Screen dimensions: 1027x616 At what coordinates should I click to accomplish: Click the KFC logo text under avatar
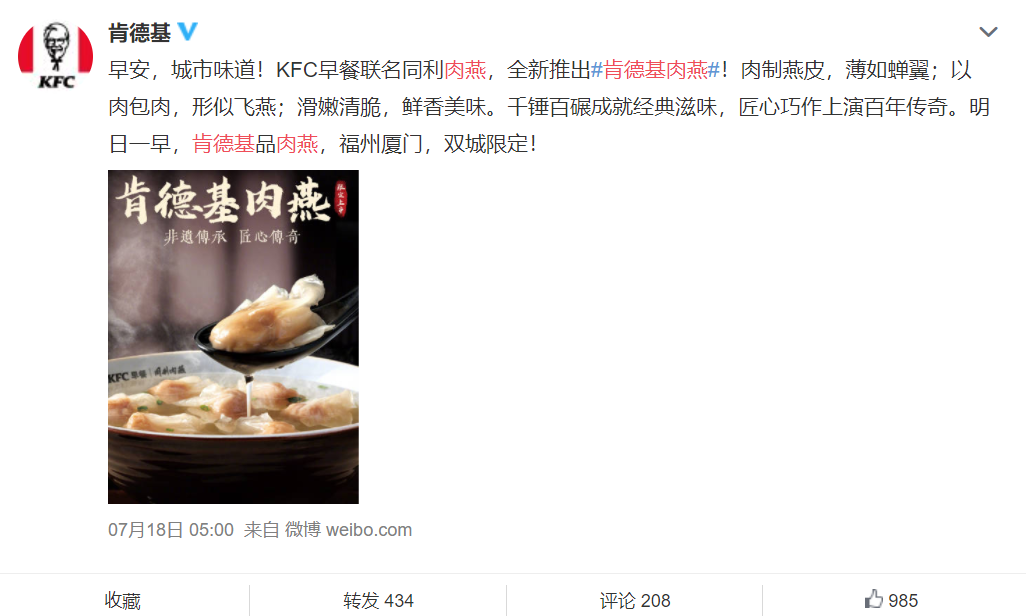click(56, 82)
